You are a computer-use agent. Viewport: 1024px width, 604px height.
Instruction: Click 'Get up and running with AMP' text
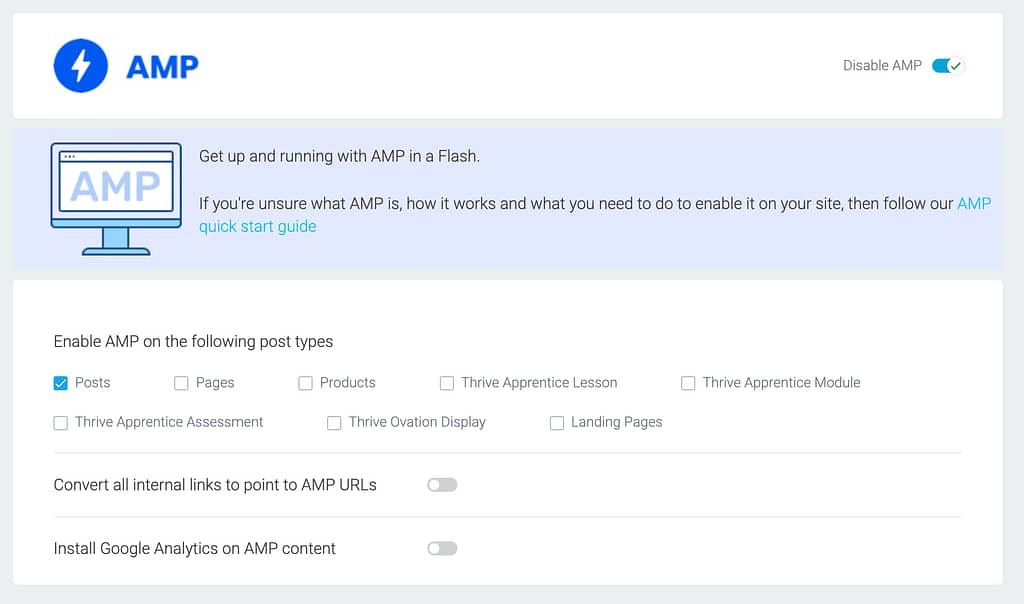click(339, 156)
